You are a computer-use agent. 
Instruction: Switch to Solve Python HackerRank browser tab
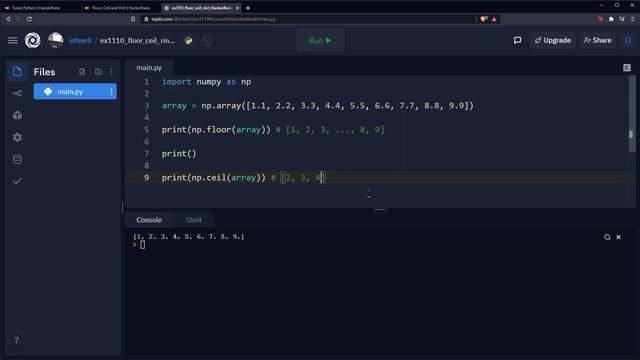click(37, 8)
